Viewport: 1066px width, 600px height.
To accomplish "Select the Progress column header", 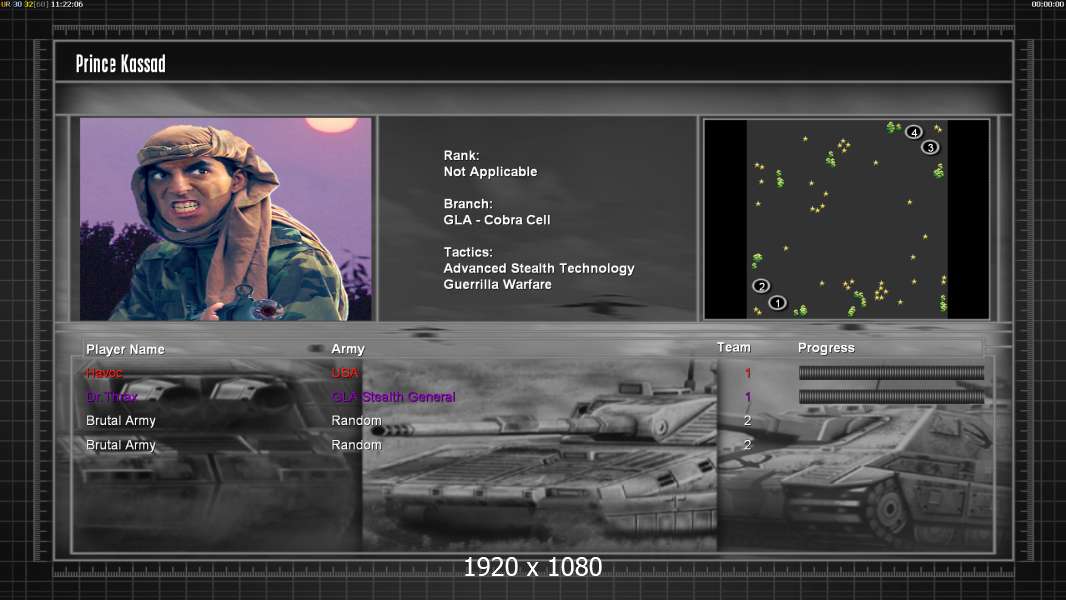I will (826, 348).
